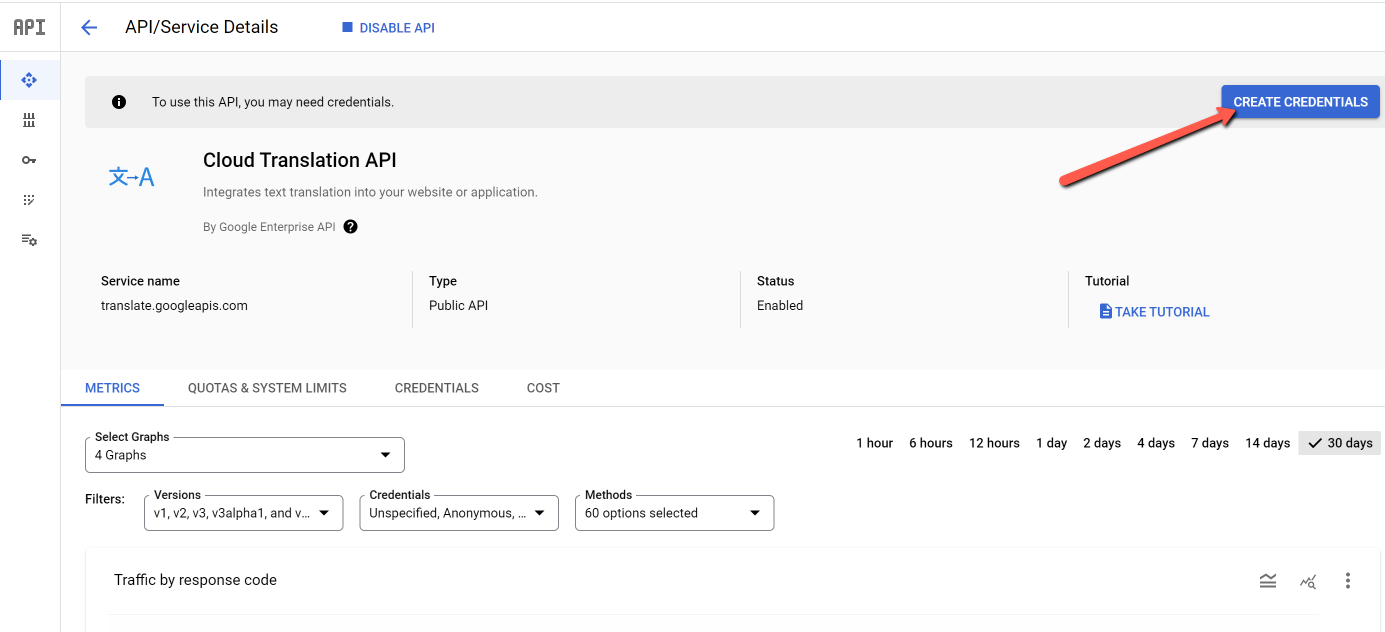Open metrics explorer icon on Traffic chart
1385x632 pixels.
tap(1308, 581)
